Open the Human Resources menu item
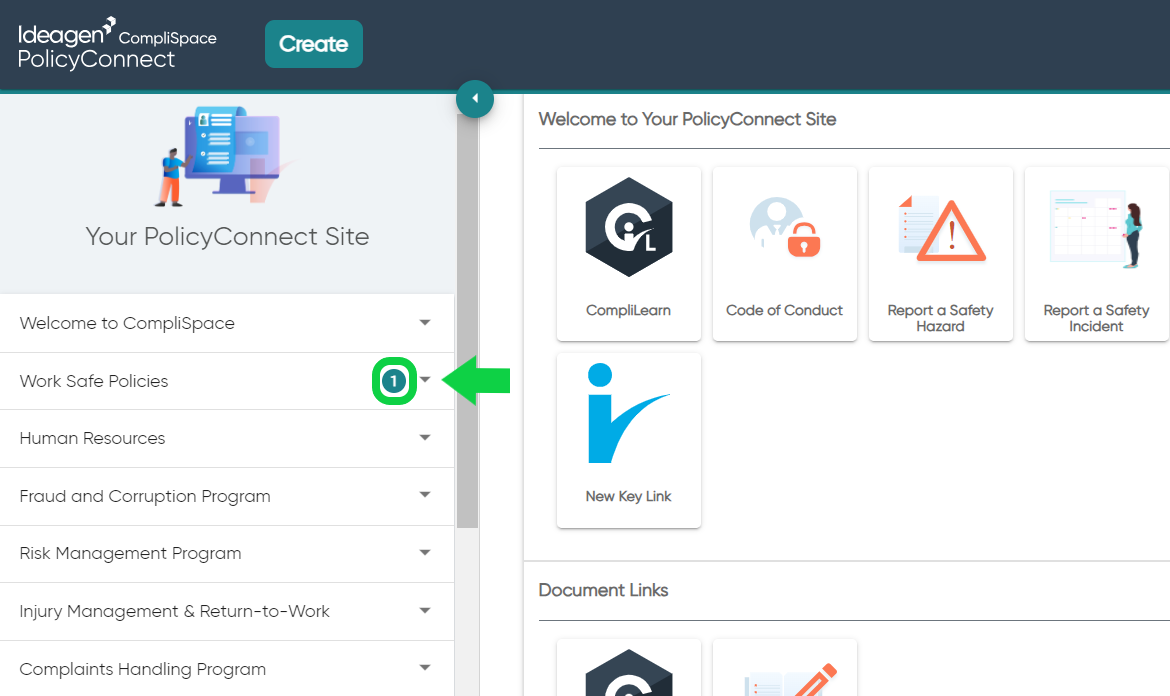Viewport: 1170px width, 696px height. pos(227,439)
